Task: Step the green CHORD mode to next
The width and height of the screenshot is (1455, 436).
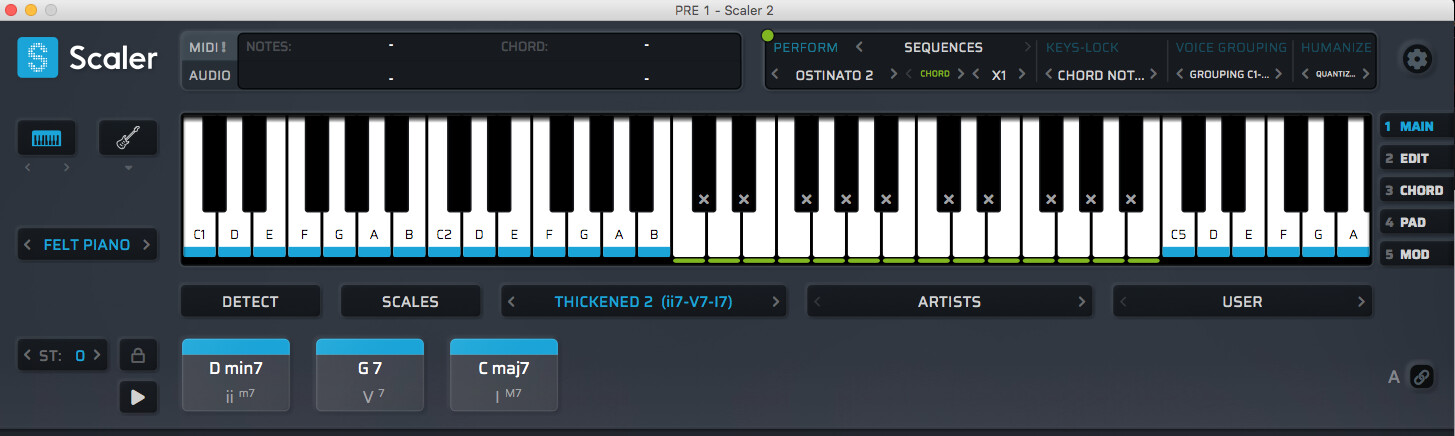Action: click(x=961, y=74)
